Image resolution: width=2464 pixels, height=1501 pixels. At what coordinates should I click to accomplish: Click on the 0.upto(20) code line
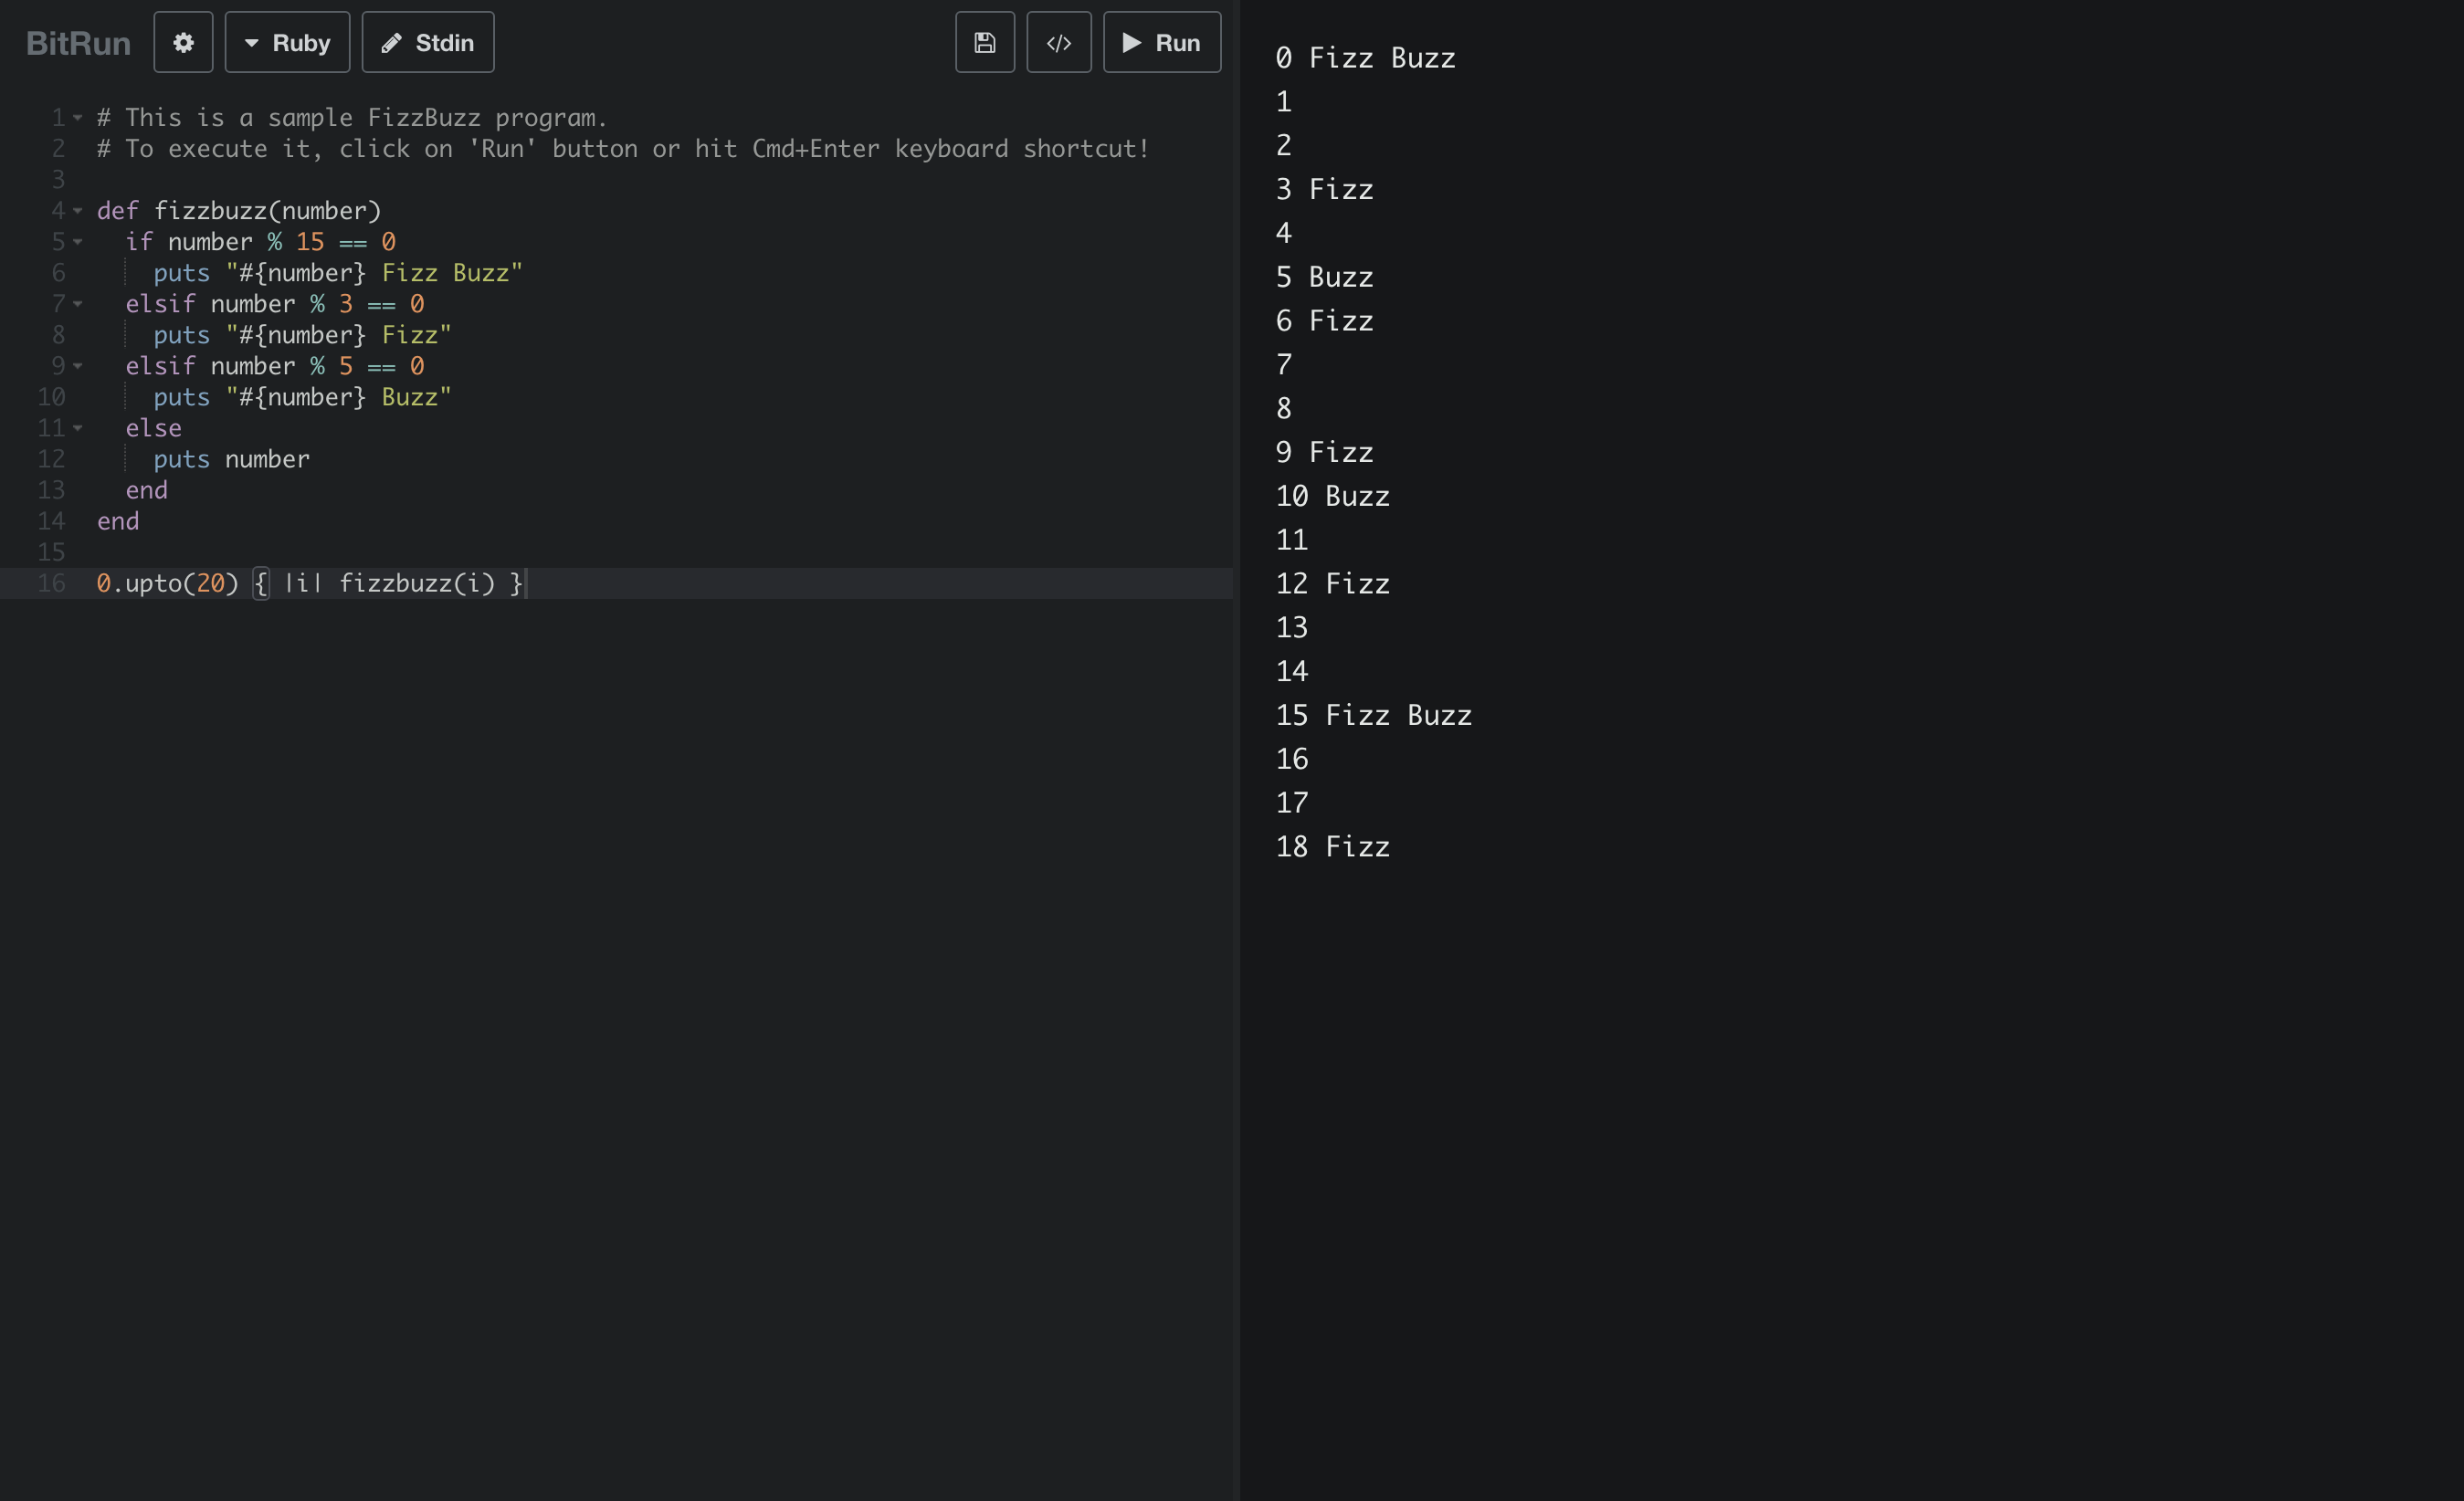click(310, 583)
